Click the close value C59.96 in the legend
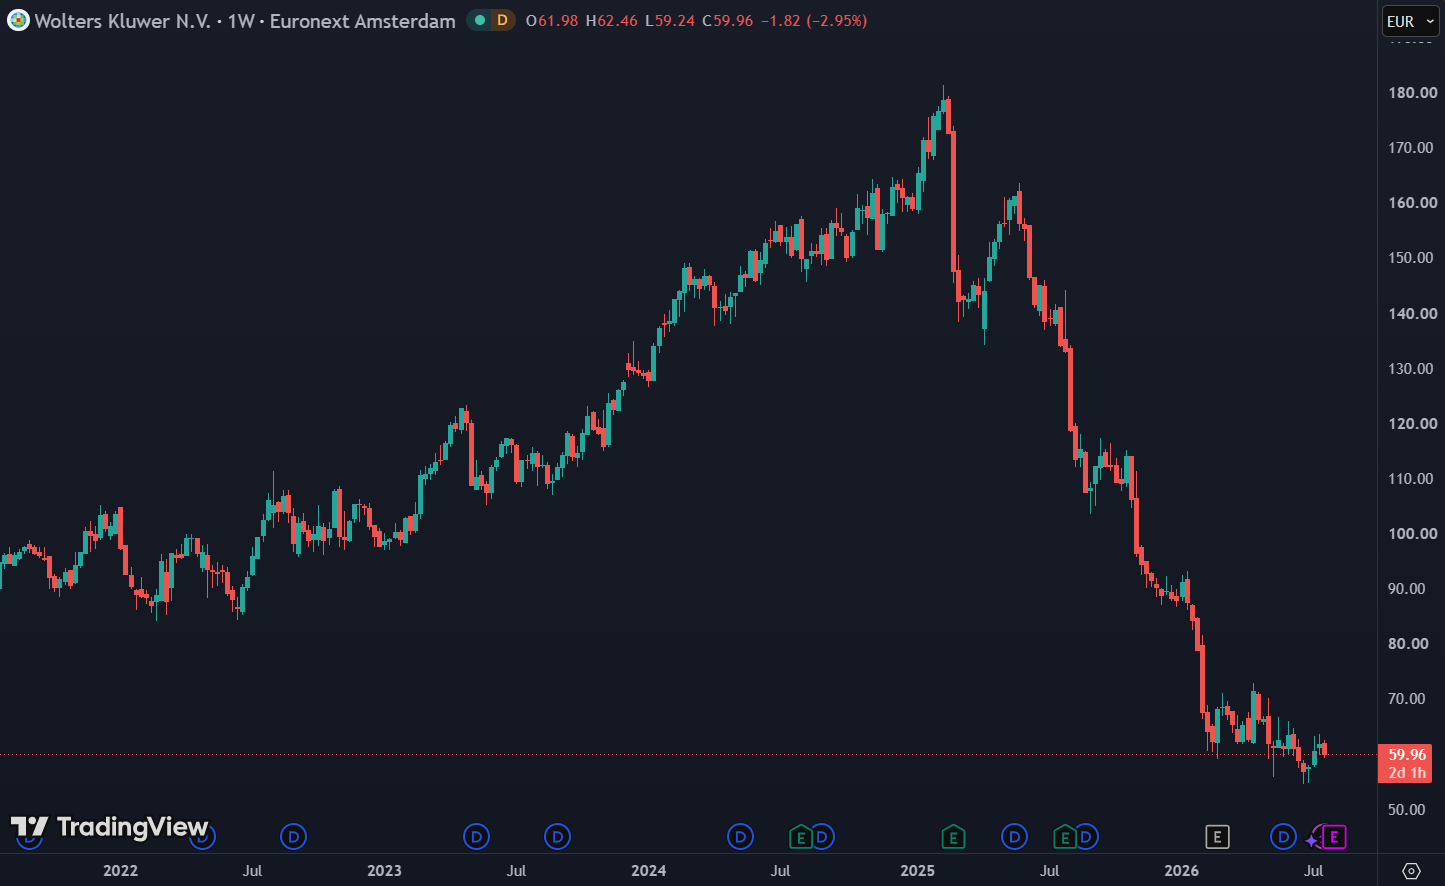The height and width of the screenshot is (886, 1445). pyautogui.click(x=728, y=20)
